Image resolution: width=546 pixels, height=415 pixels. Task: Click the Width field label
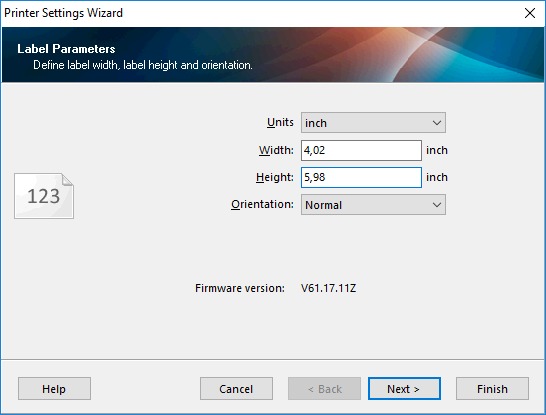(276, 150)
